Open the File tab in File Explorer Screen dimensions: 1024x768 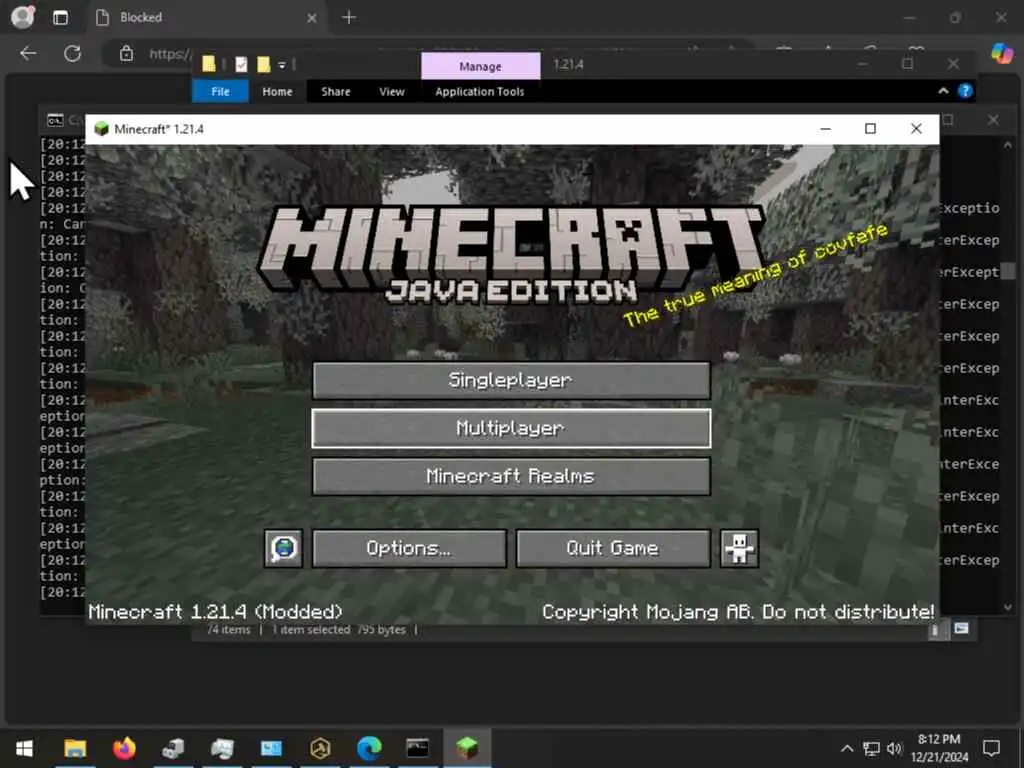[x=220, y=91]
